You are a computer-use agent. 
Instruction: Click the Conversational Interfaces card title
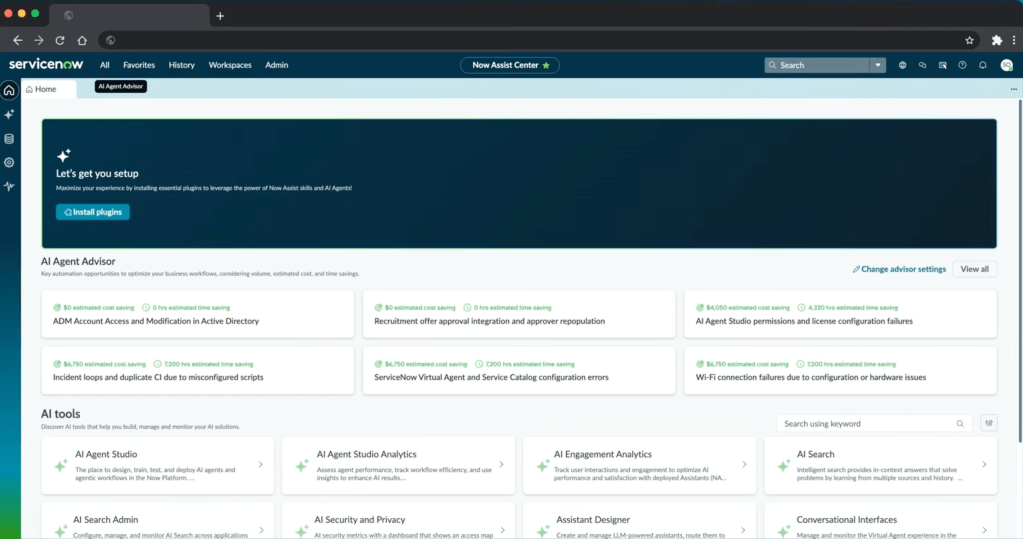click(x=847, y=519)
